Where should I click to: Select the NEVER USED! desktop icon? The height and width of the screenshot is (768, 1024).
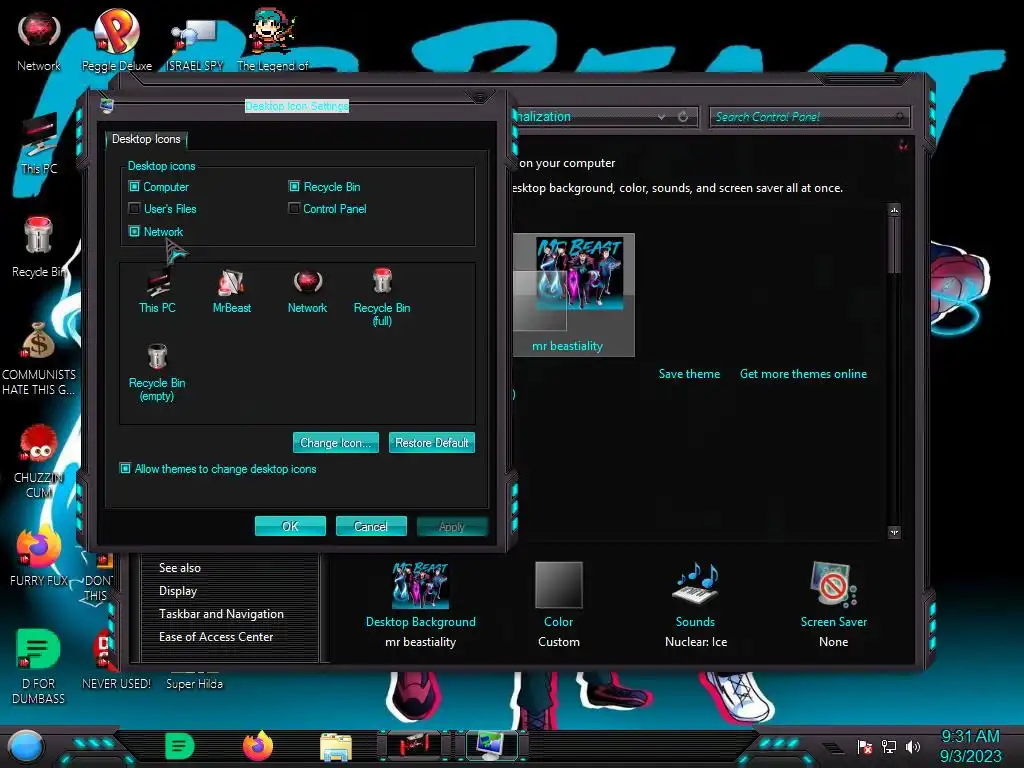click(116, 660)
